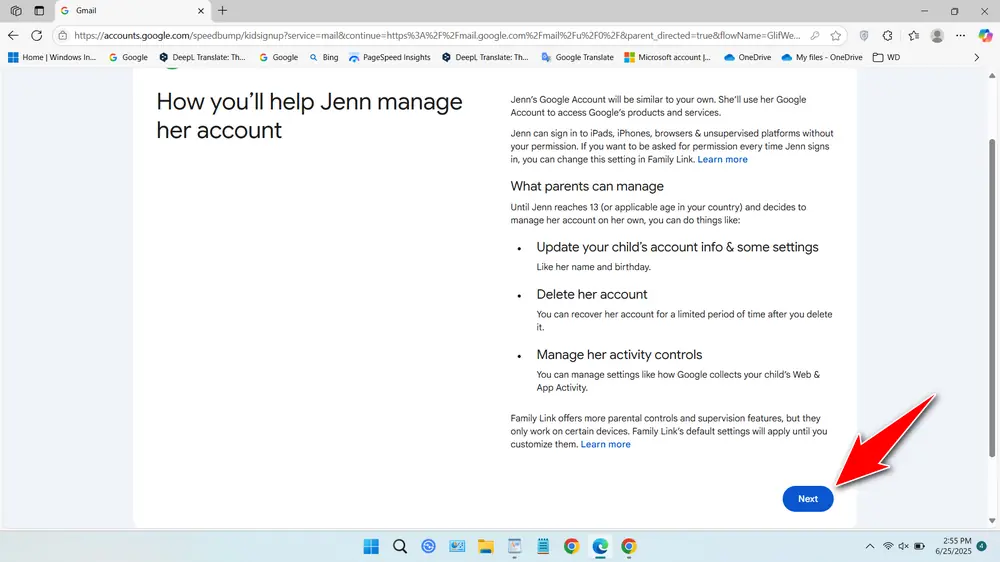Open tracking prevention shield icon

tap(864, 36)
